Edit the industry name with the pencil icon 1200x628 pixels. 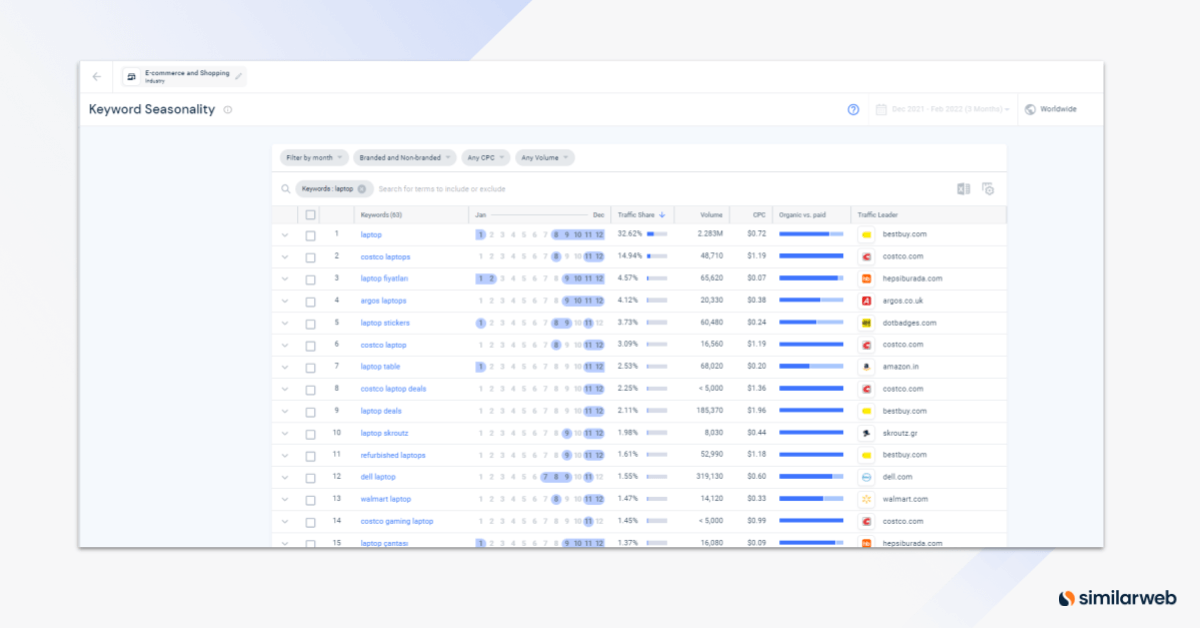point(237,75)
